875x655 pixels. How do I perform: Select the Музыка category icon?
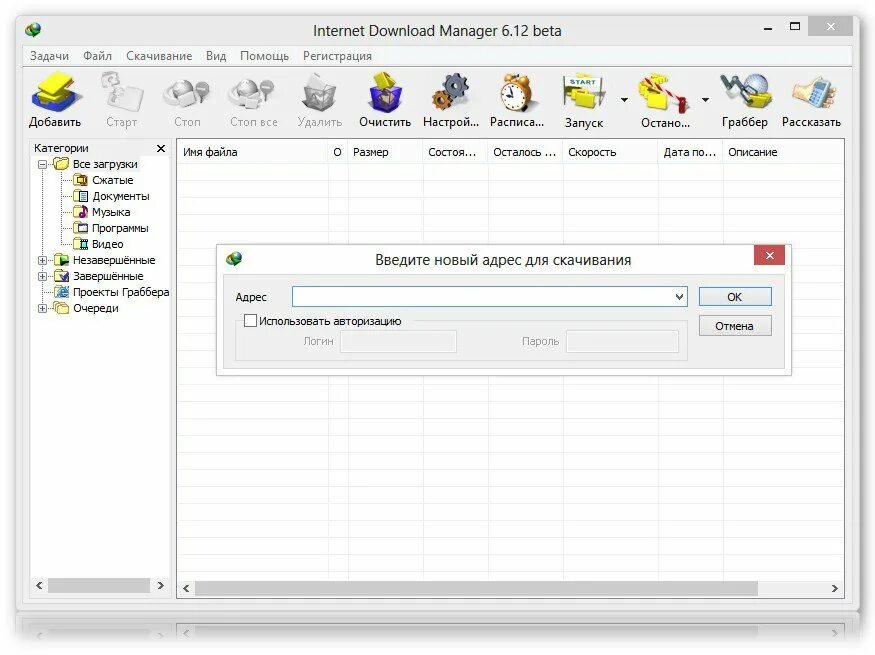(81, 211)
